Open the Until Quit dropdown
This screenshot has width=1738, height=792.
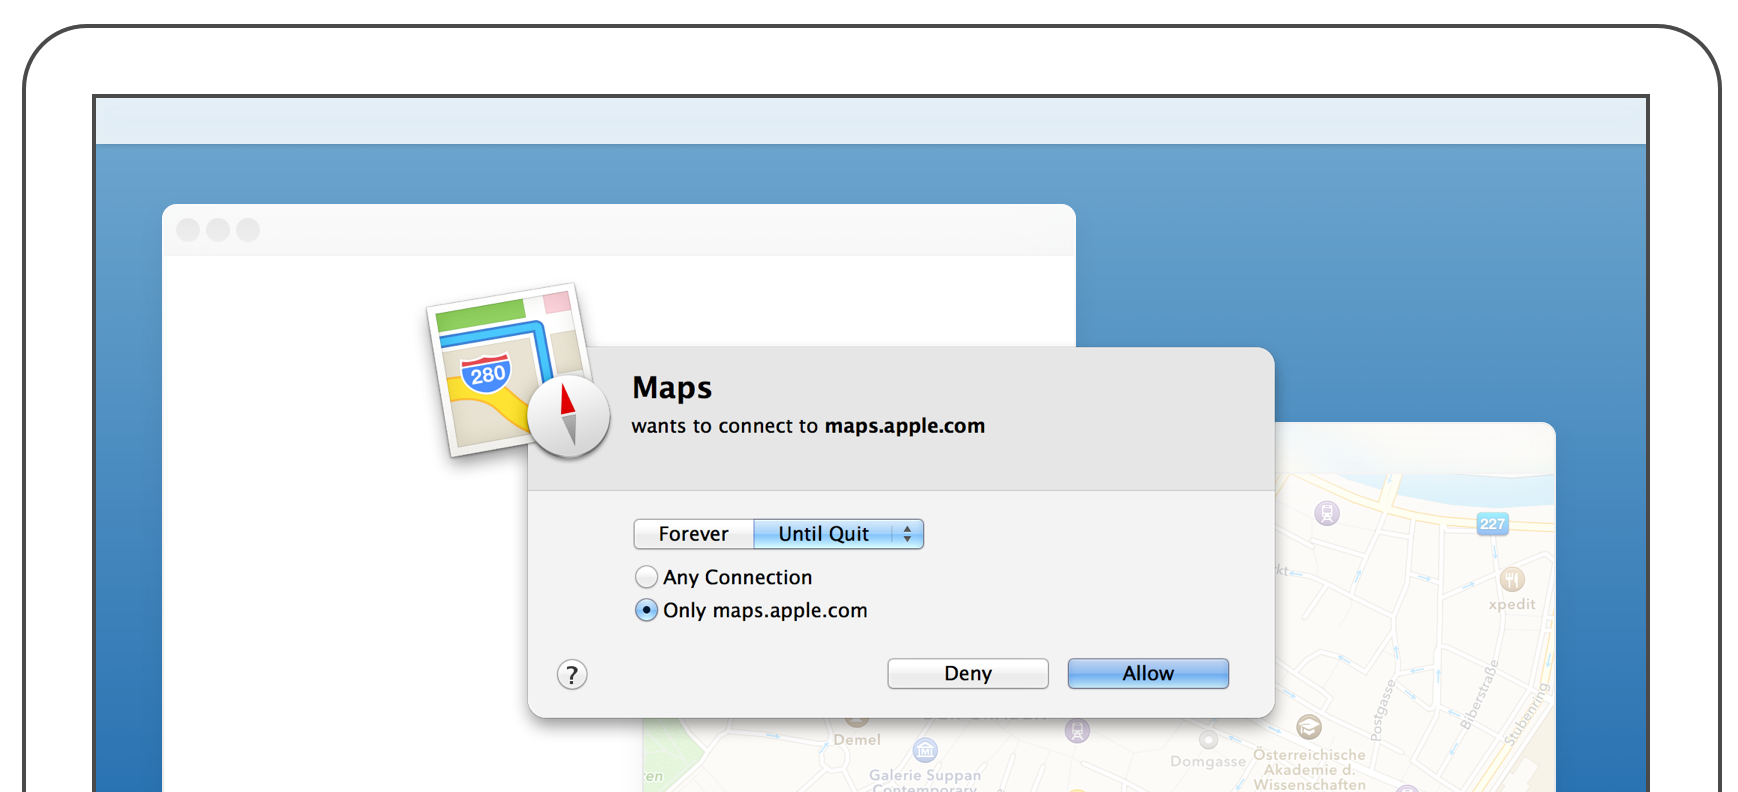(x=839, y=534)
